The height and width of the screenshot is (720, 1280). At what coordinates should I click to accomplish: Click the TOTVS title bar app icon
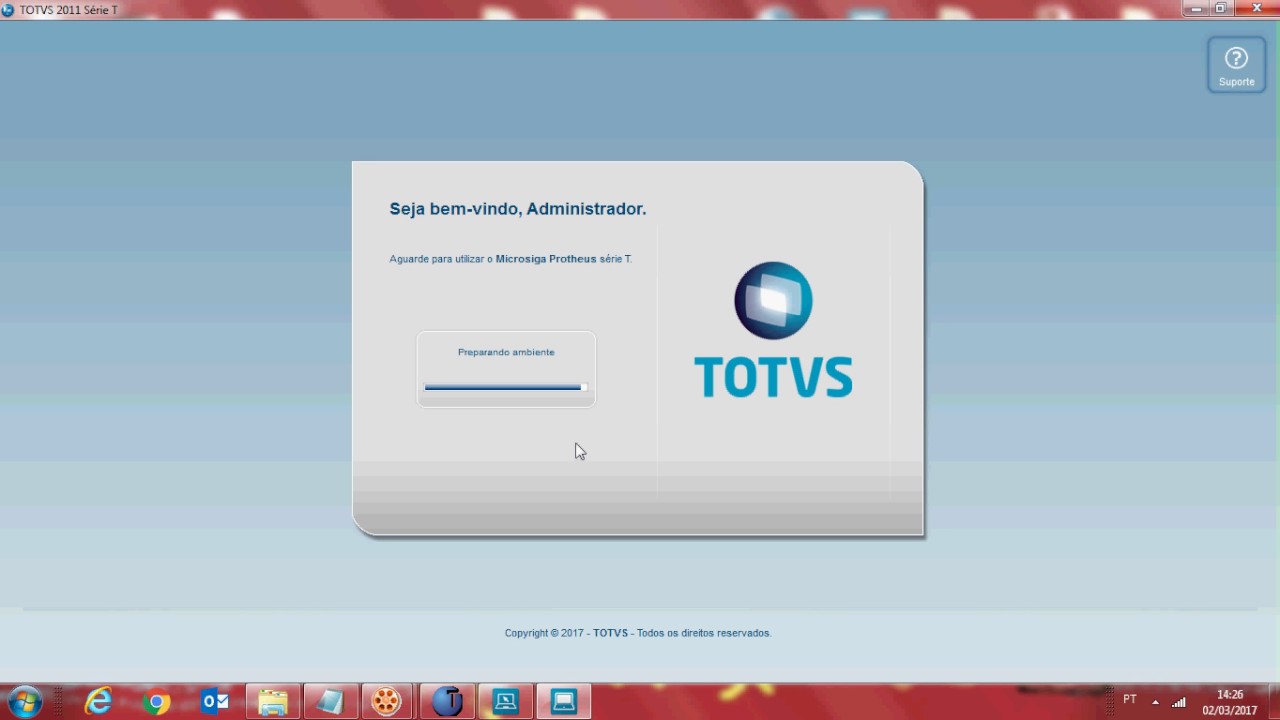[x=8, y=10]
